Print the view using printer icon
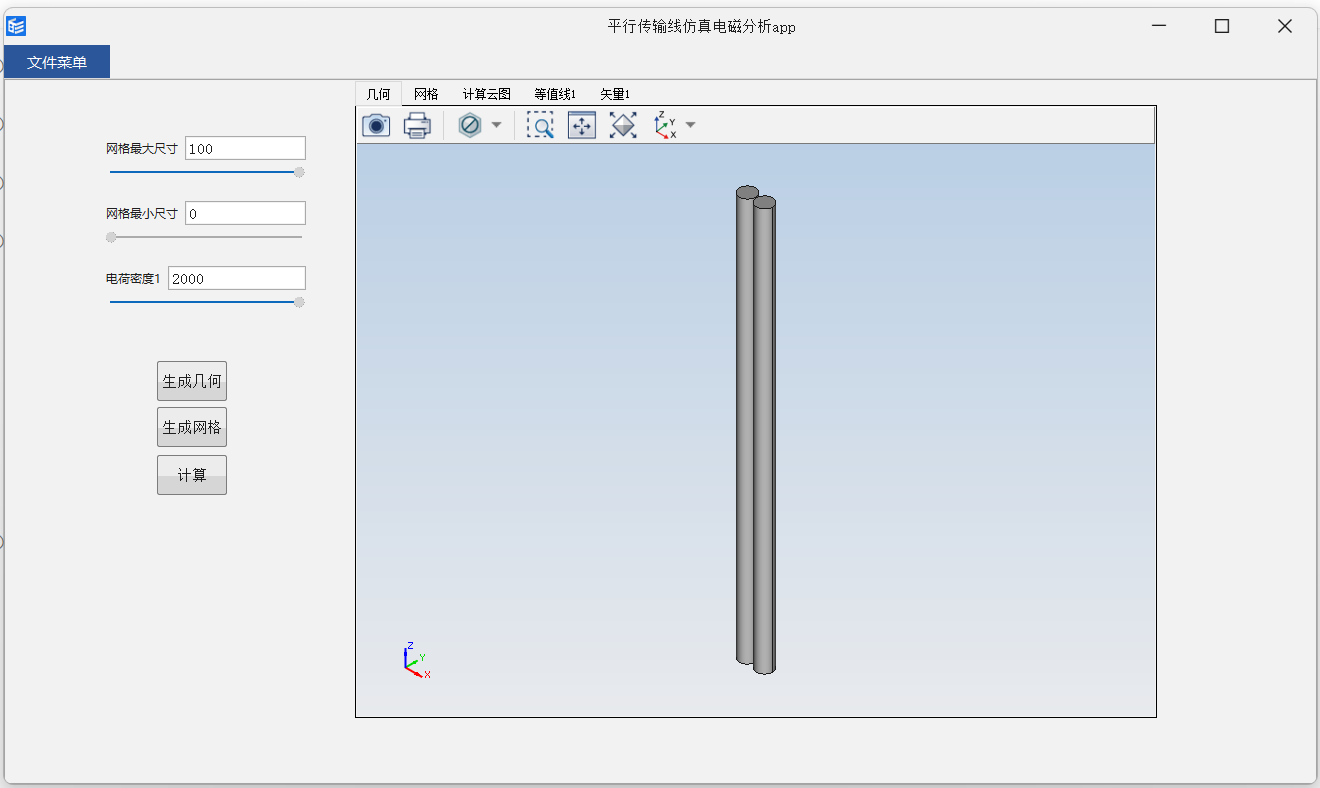 (x=417, y=125)
